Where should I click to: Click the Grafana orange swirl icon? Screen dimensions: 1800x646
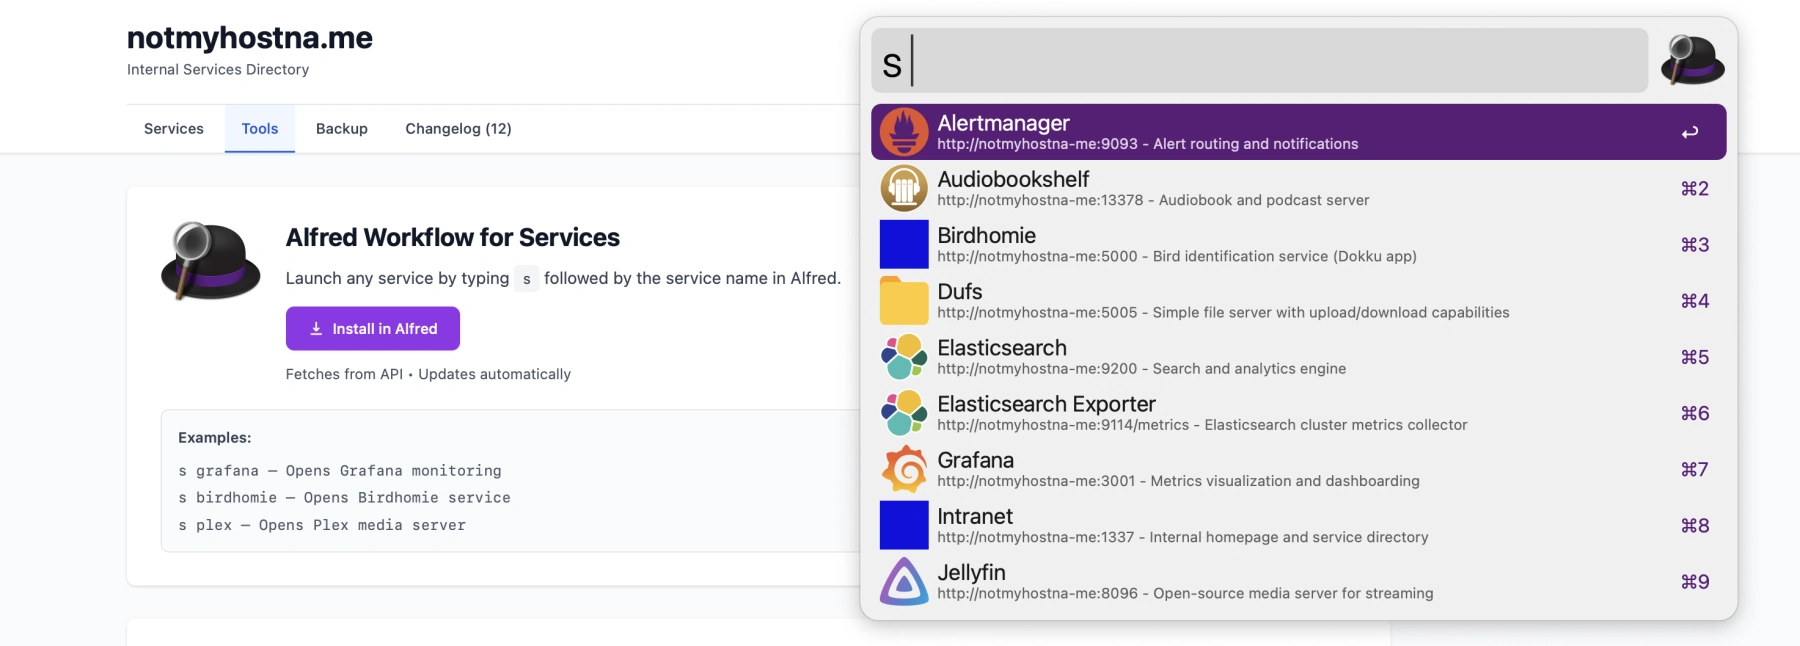click(904, 469)
